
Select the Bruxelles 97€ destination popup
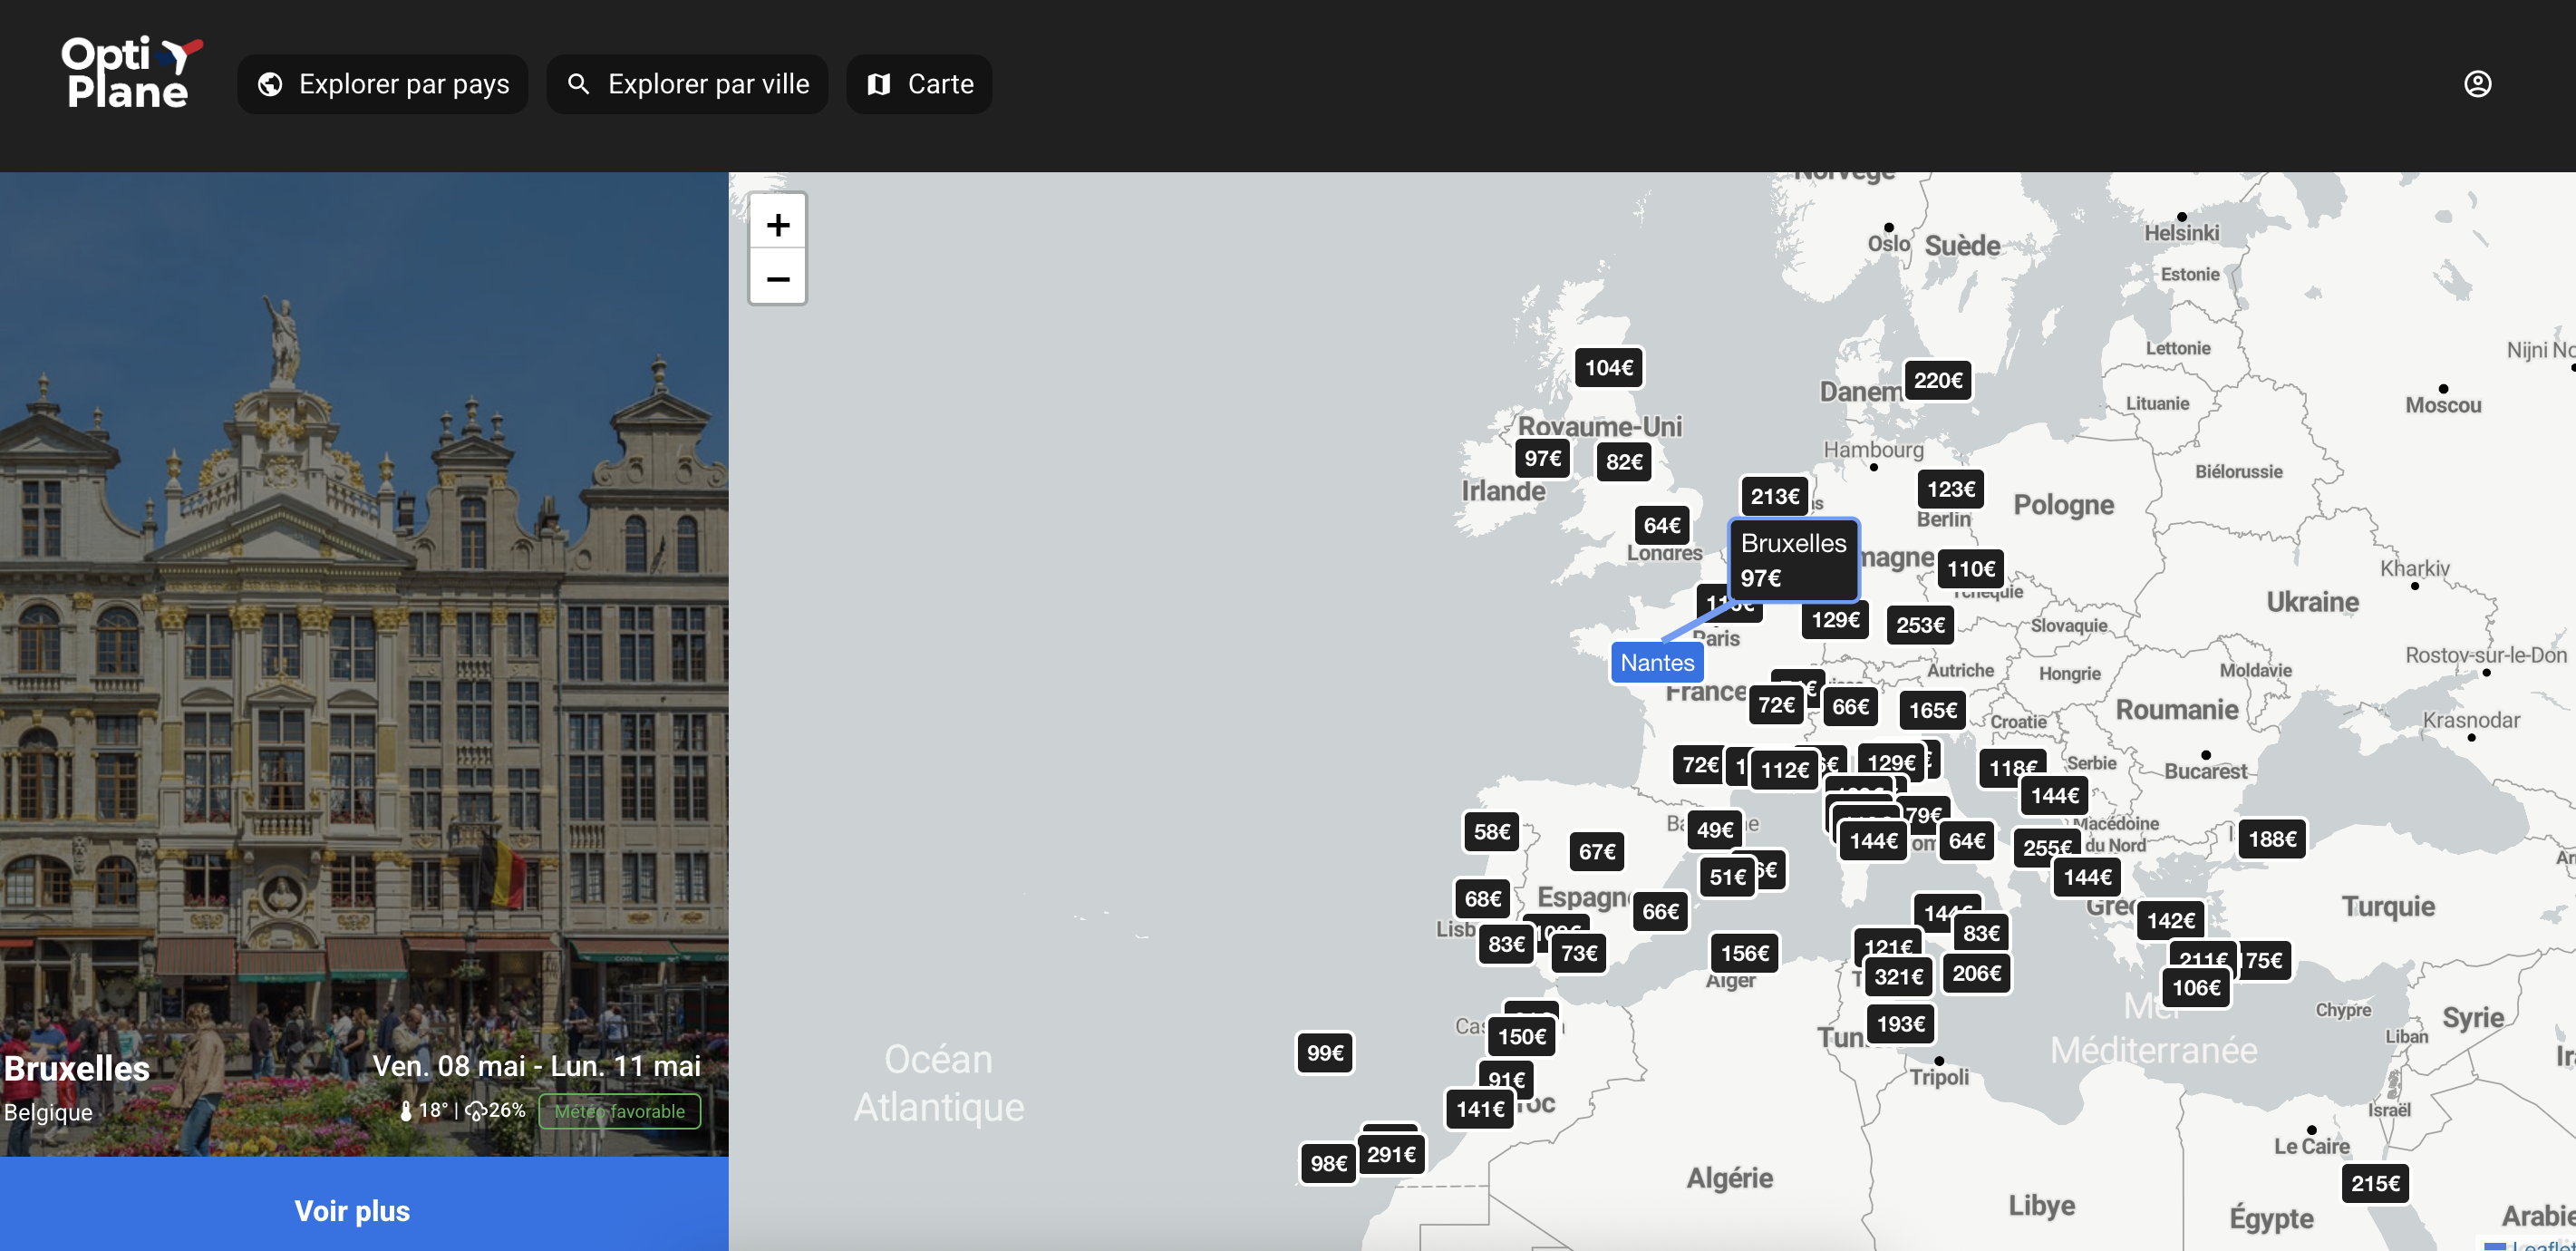pos(1793,560)
